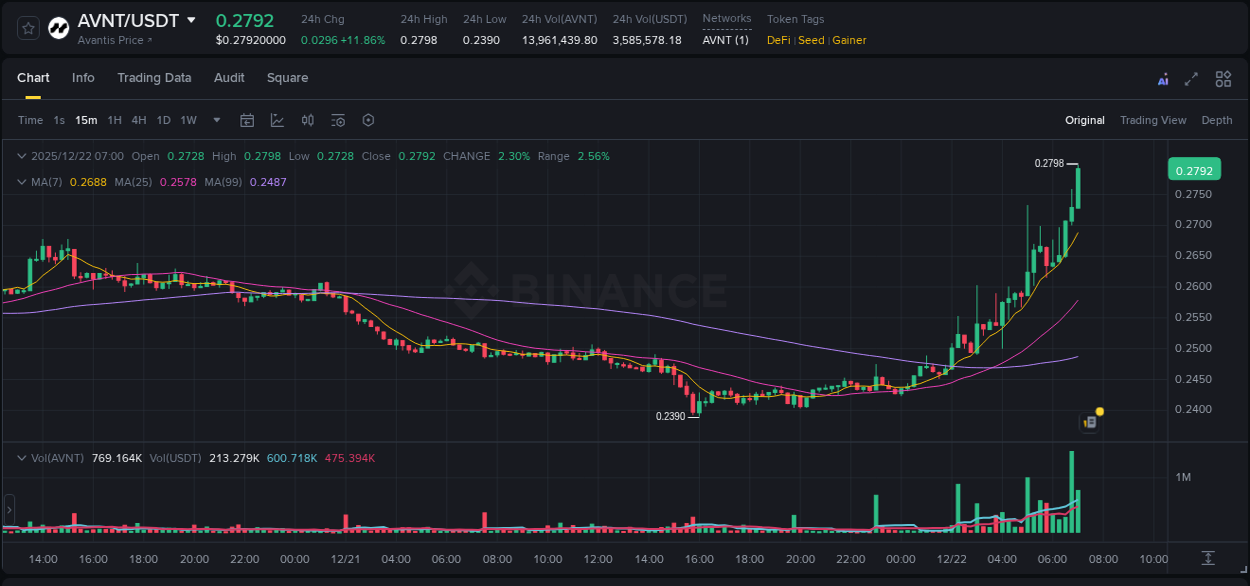
Task: Open chart settings hexagon icon
Action: tap(368, 120)
